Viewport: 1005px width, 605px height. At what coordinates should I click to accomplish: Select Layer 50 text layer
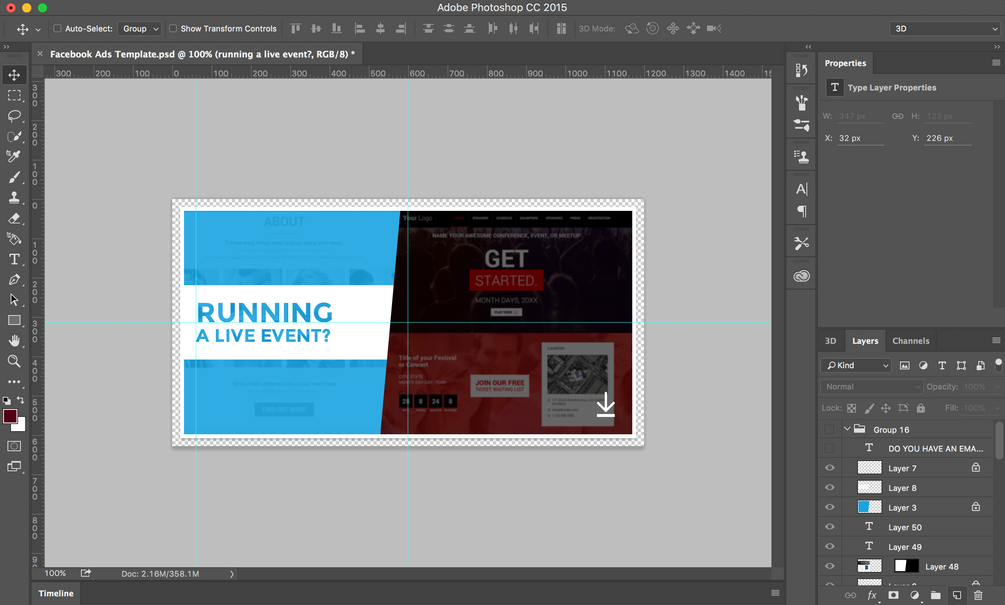(905, 527)
